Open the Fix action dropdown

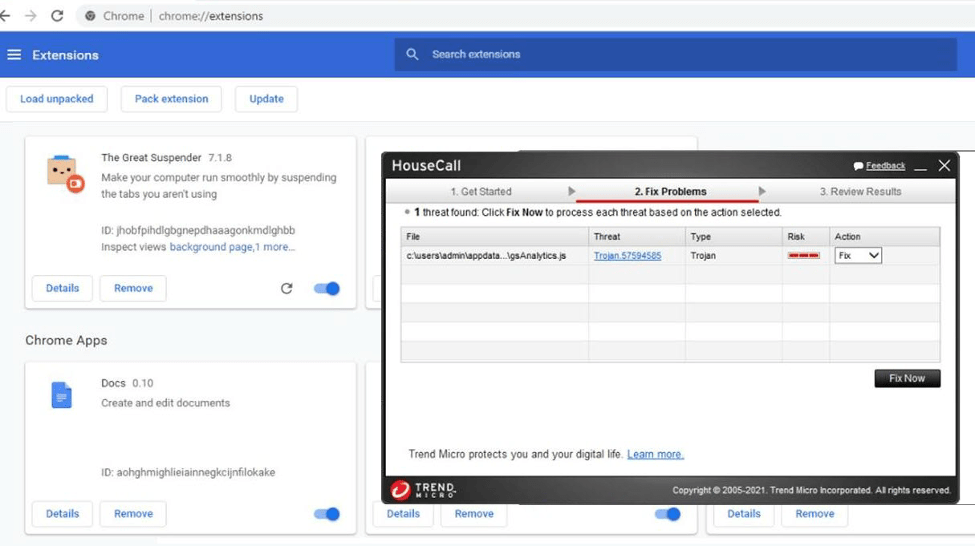click(x=858, y=256)
